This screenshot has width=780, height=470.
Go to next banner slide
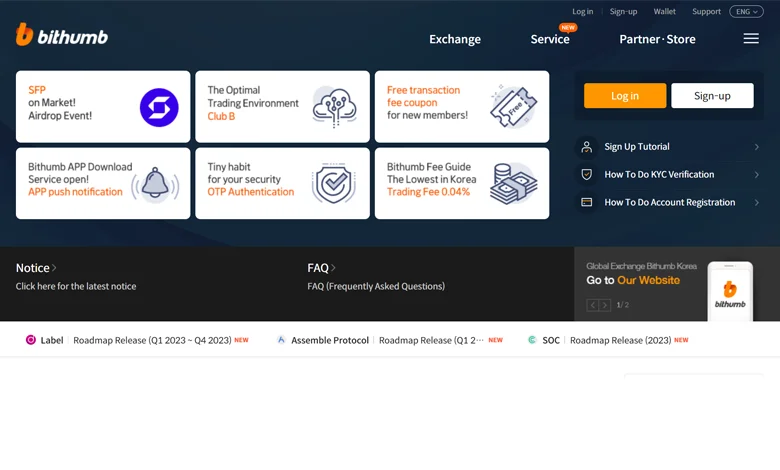coord(604,305)
